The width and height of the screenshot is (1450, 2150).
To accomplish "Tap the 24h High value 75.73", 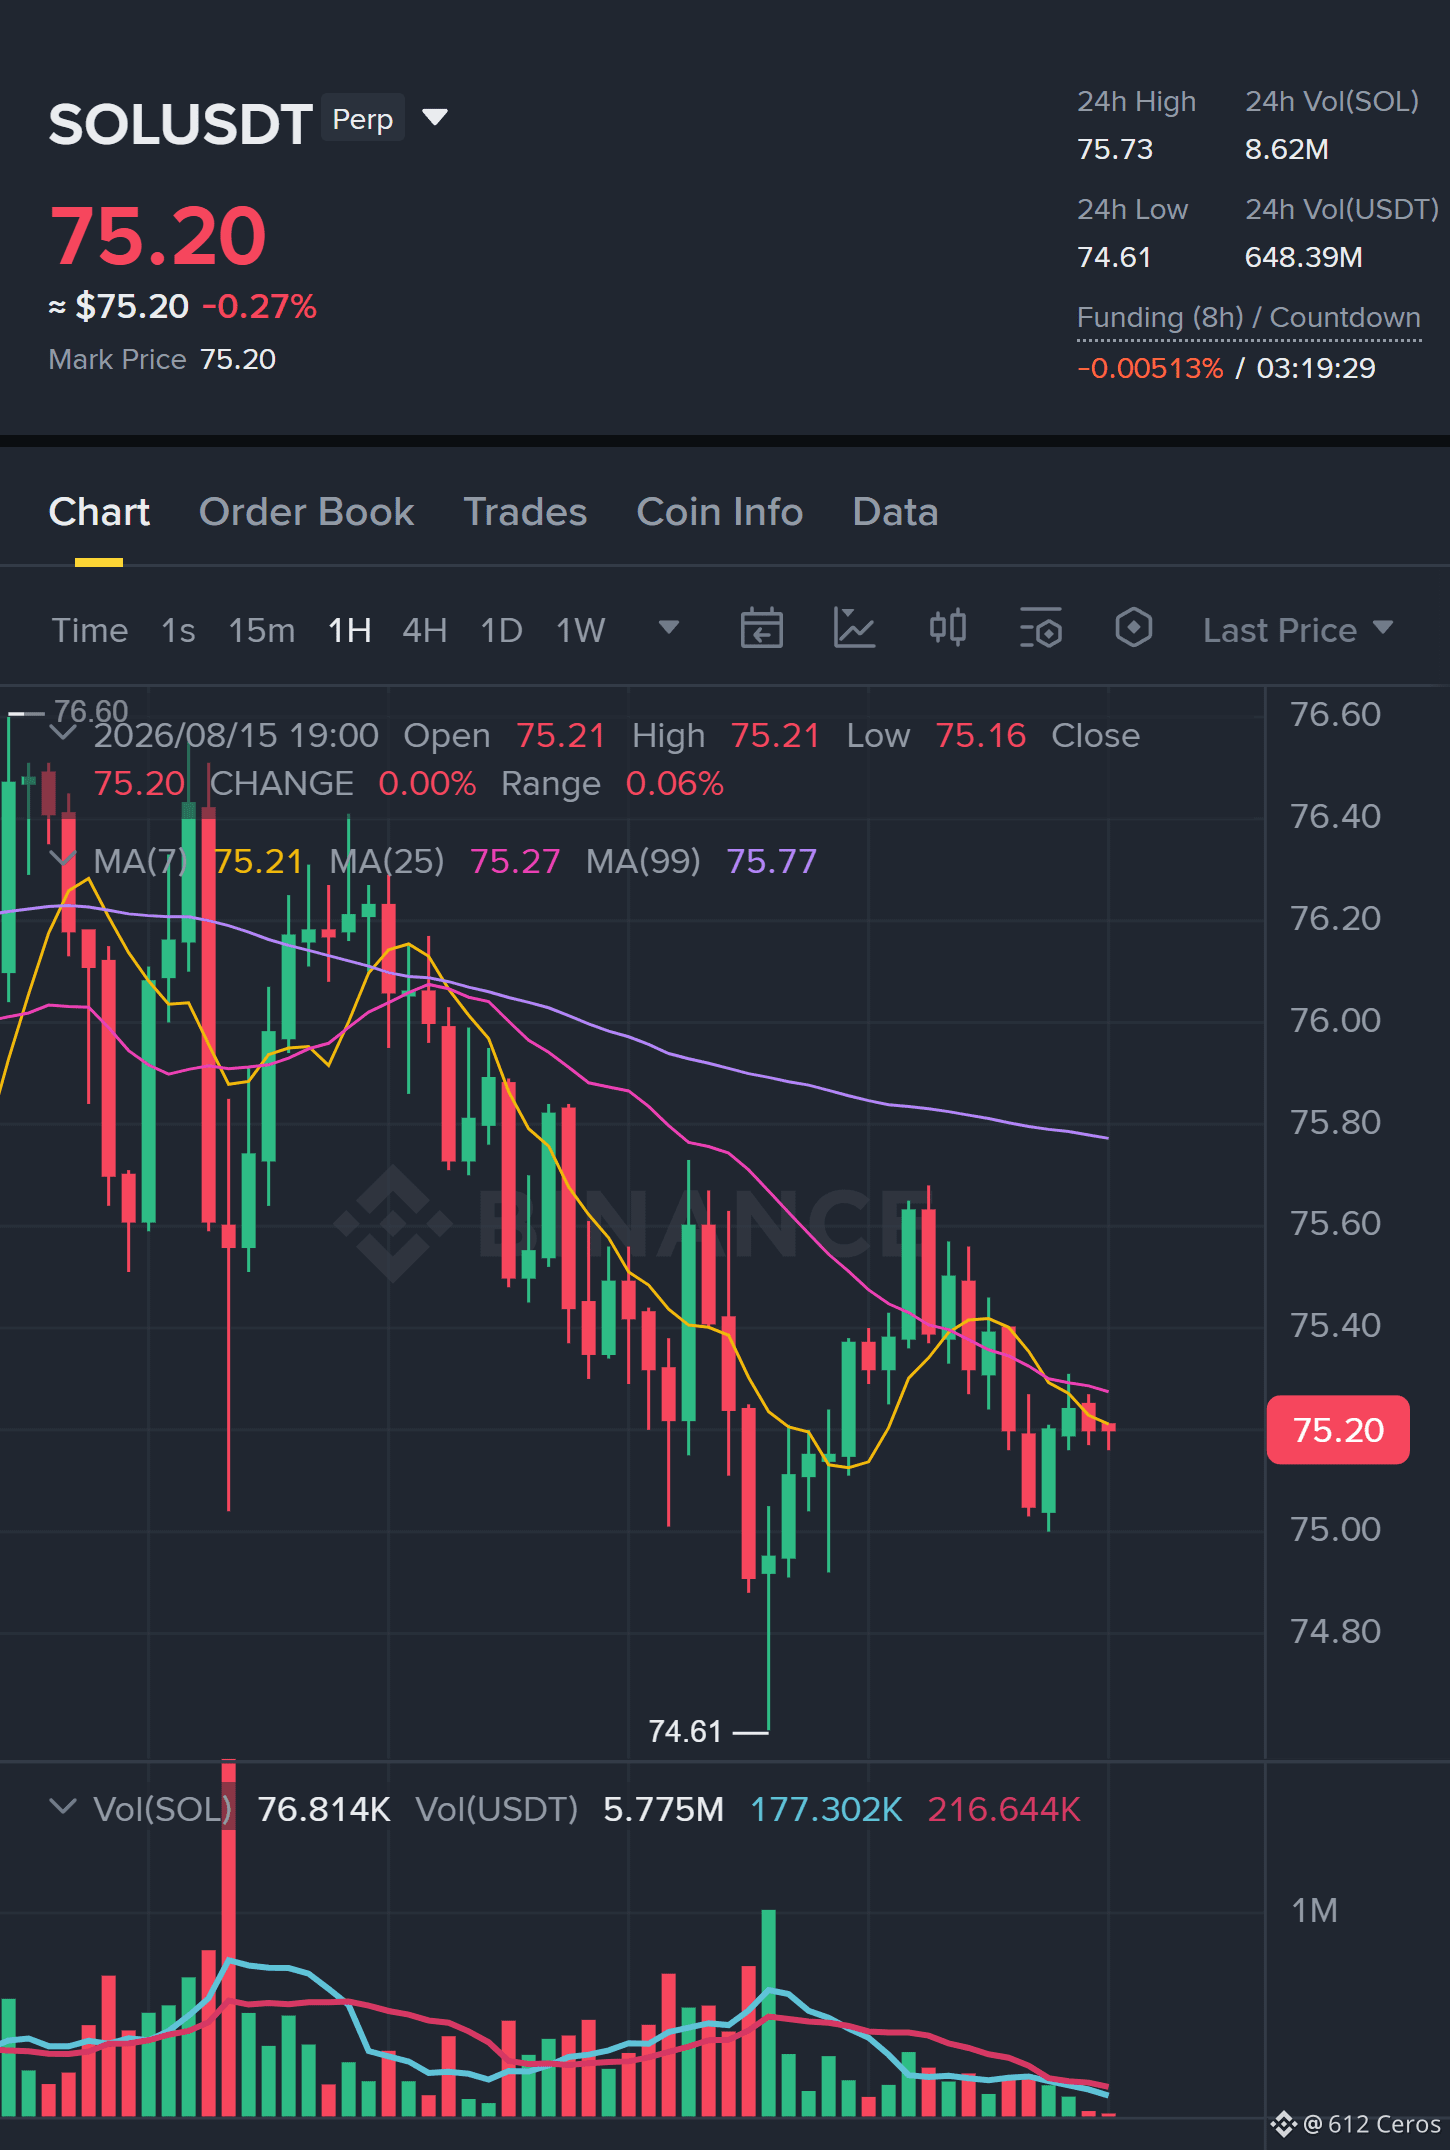I will tap(1115, 149).
